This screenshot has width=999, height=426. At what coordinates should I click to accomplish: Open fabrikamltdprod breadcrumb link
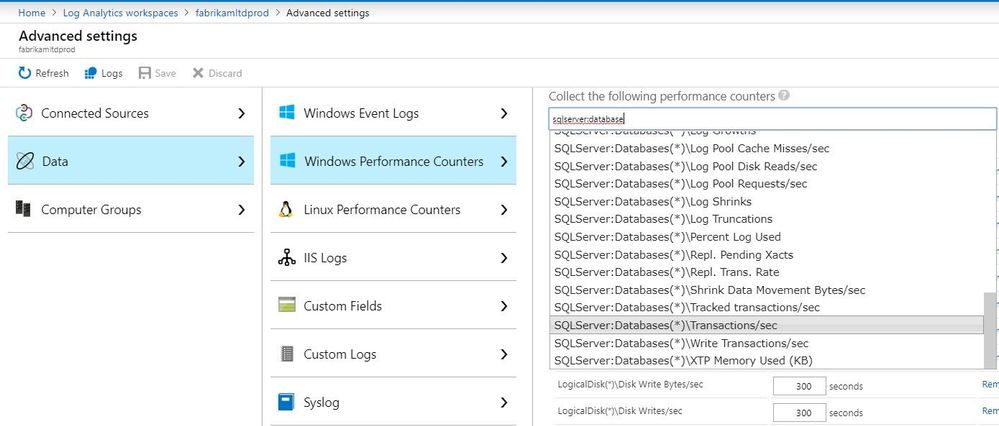232,13
